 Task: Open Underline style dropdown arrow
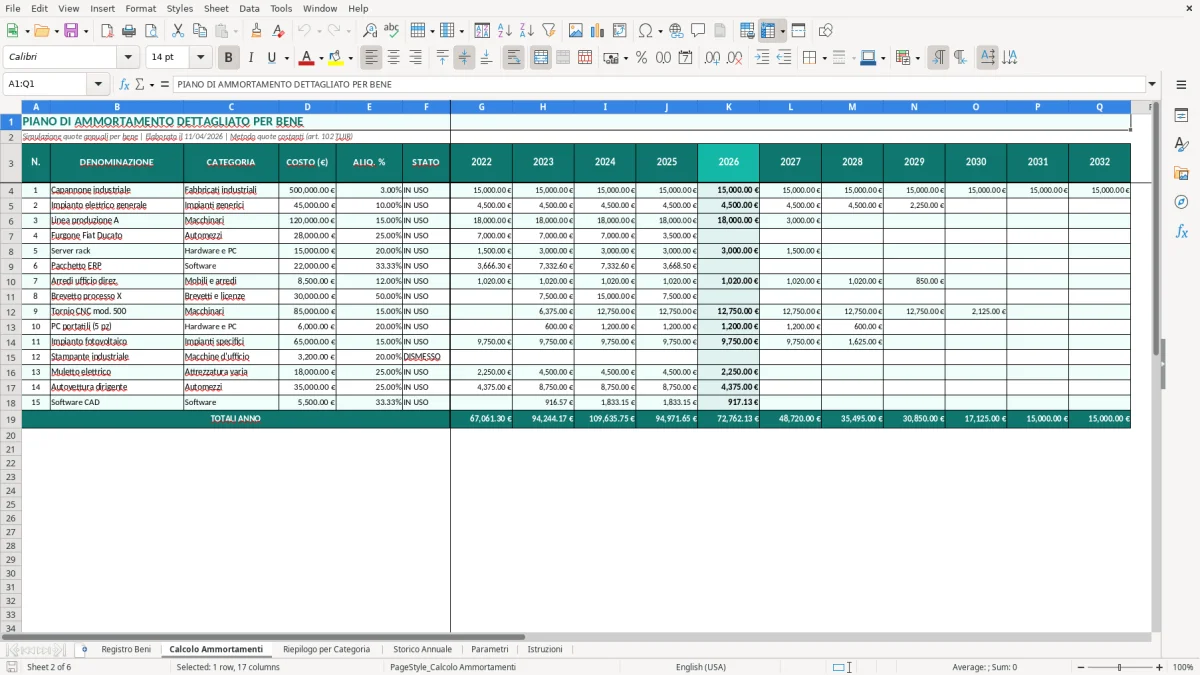tap(285, 58)
